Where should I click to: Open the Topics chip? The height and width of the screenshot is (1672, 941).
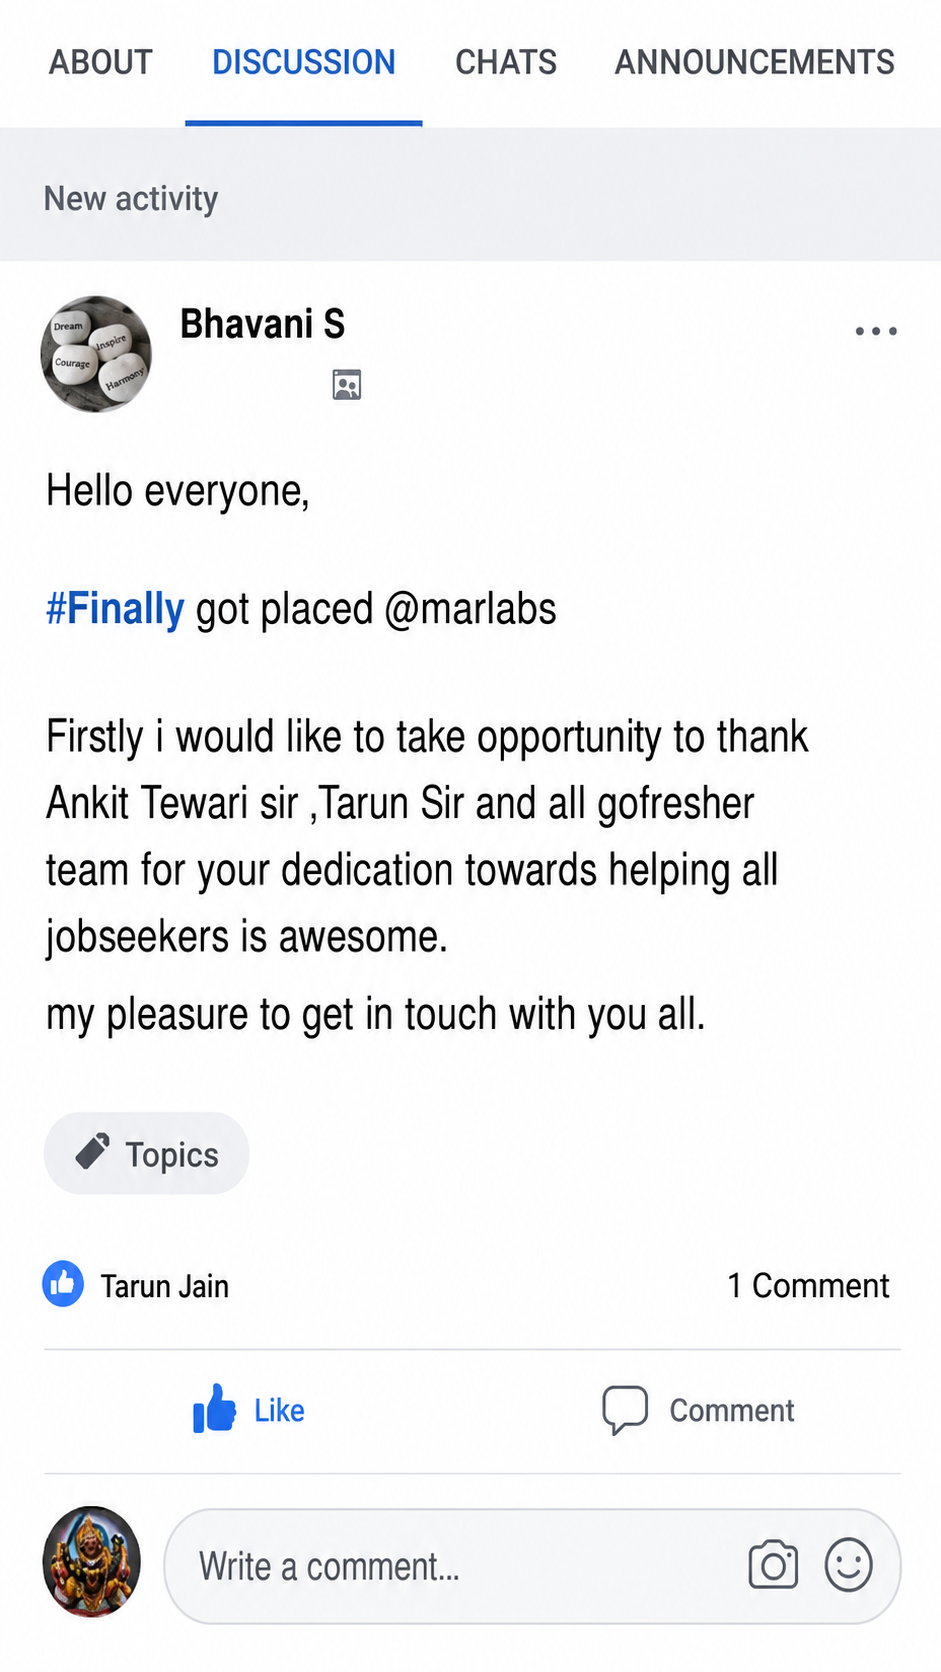[147, 1153]
